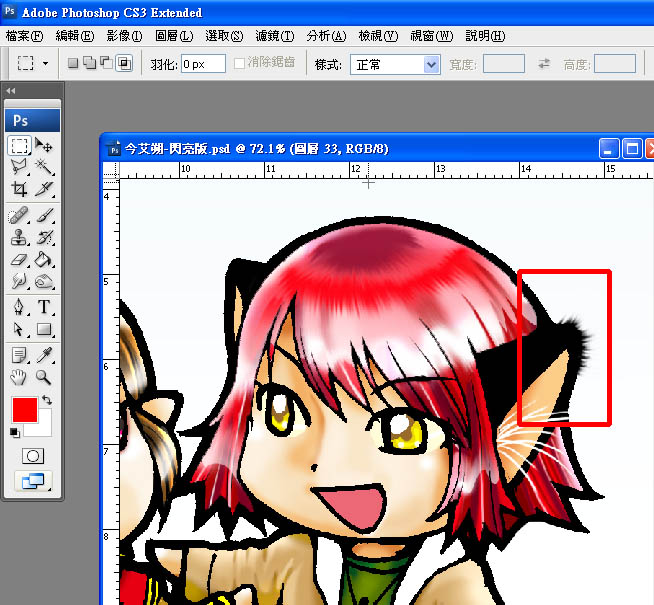
Task: Select the Rectangle shape tool
Action: tap(44, 329)
